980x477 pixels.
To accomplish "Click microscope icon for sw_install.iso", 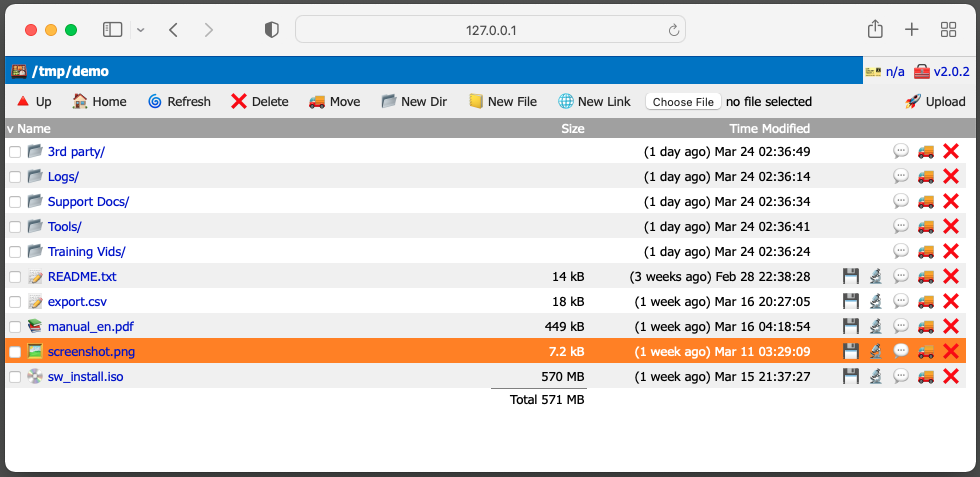I will coord(876,376).
